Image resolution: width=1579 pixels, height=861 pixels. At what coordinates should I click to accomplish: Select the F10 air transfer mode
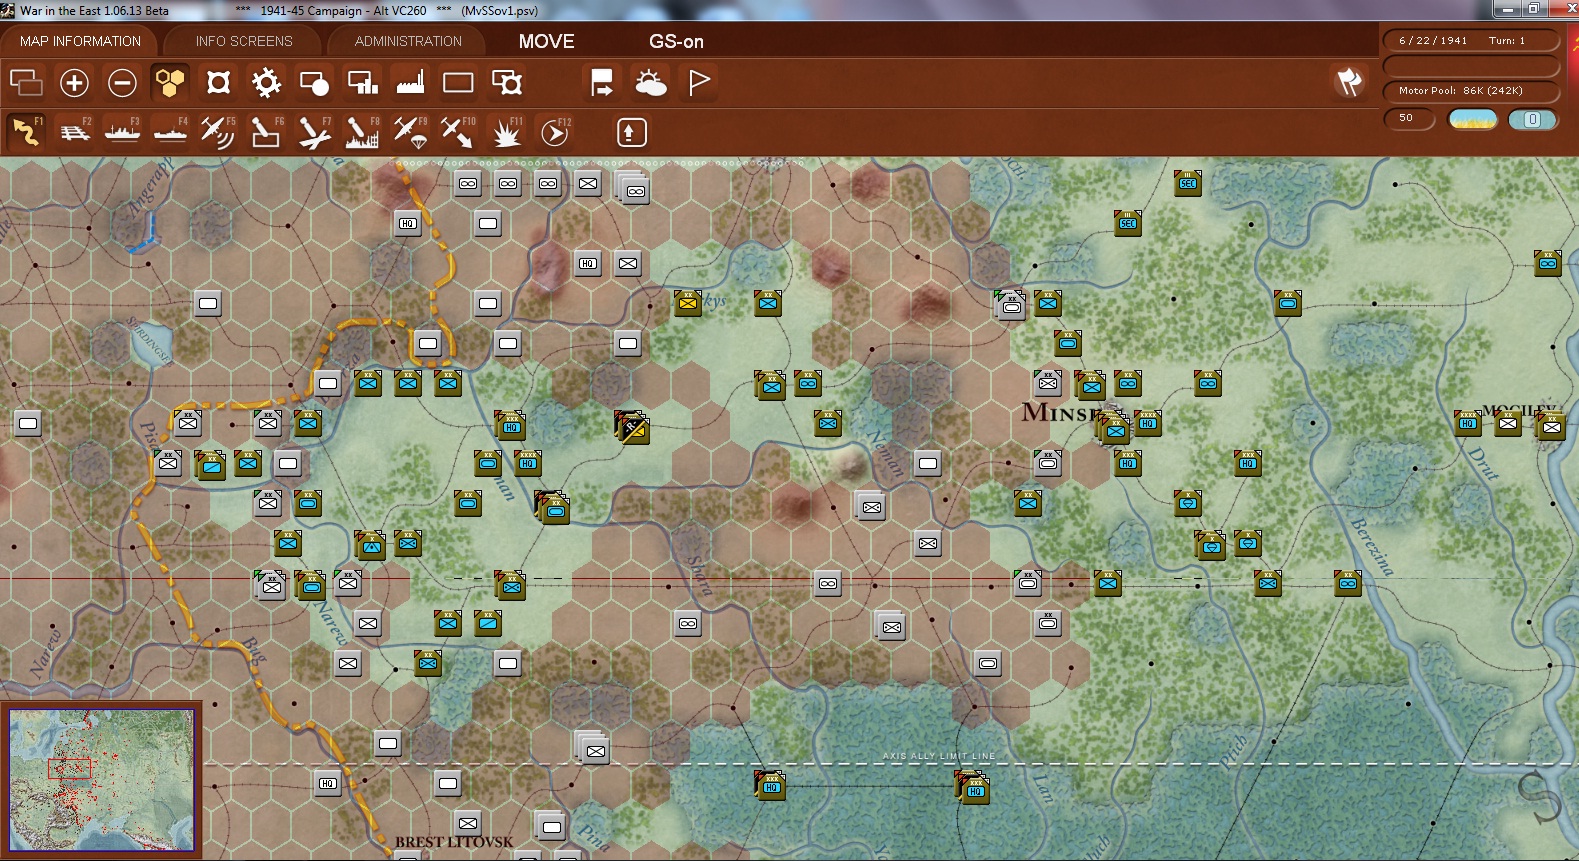click(x=458, y=132)
